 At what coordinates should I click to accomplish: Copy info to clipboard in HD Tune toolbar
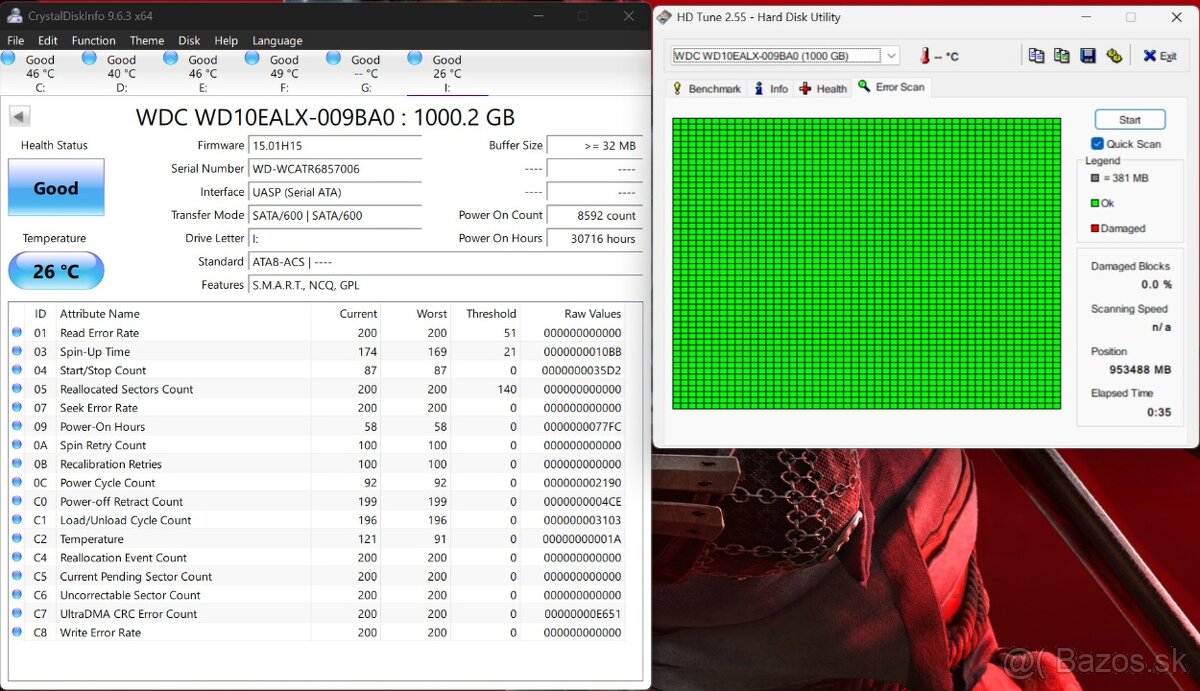coord(1036,56)
